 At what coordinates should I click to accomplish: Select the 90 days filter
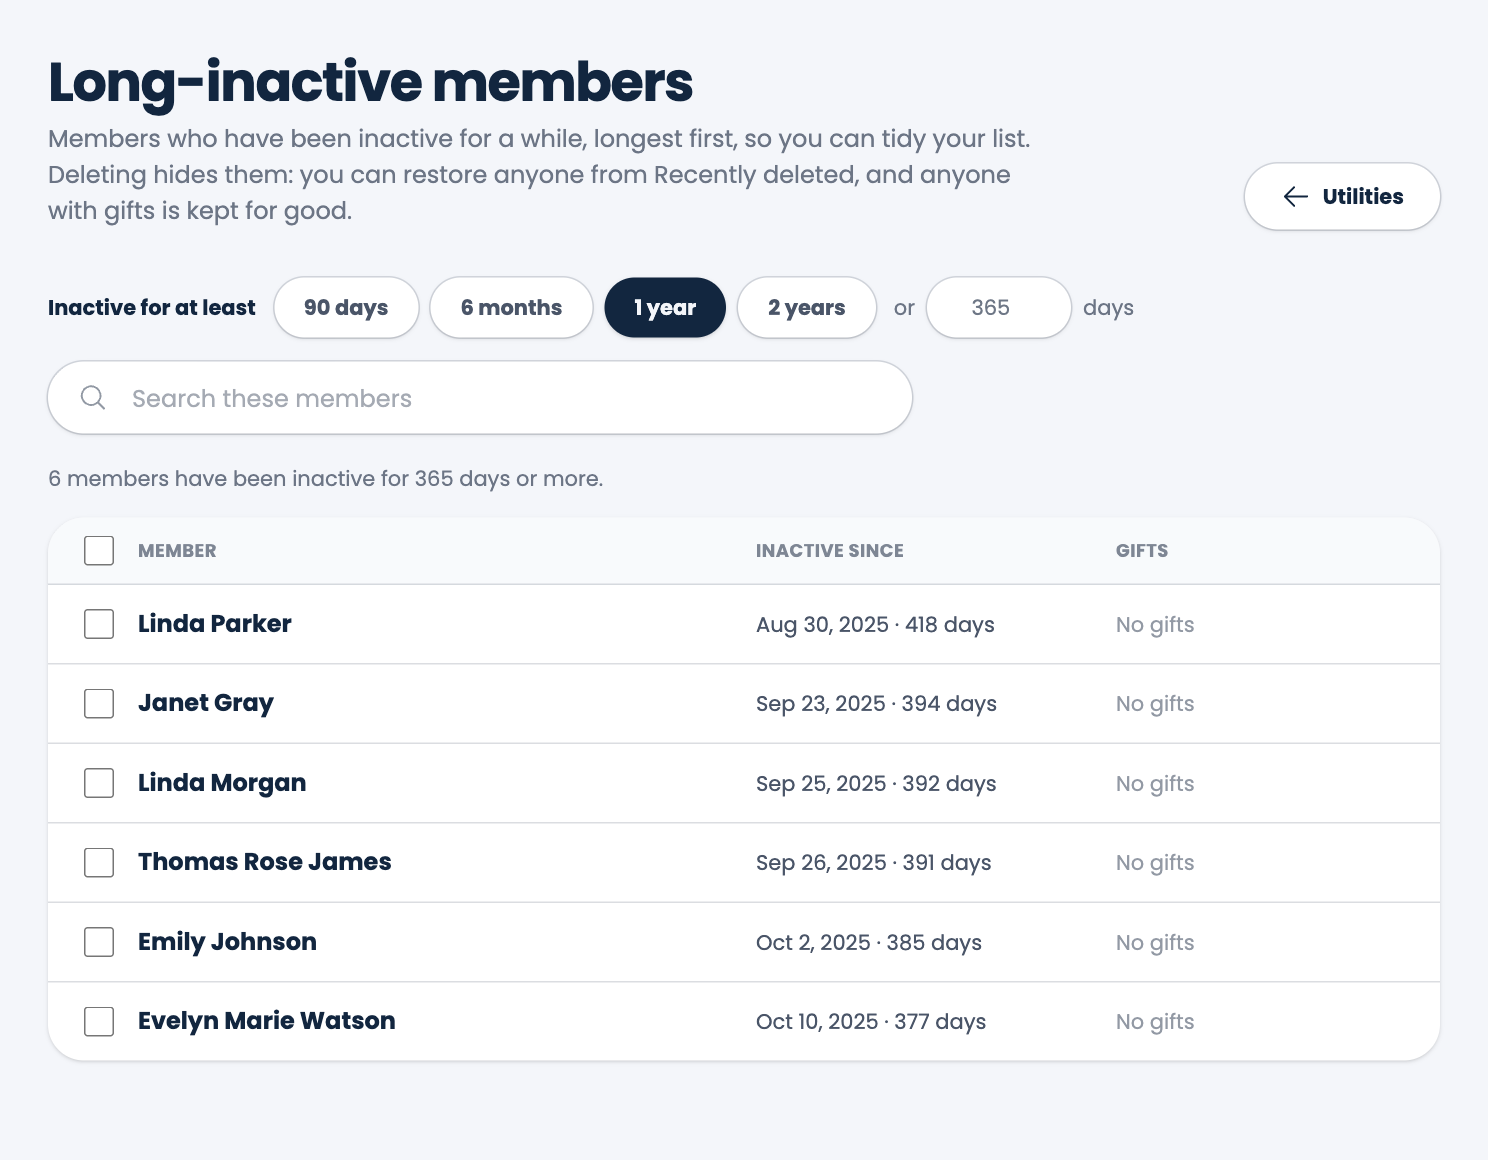point(346,308)
